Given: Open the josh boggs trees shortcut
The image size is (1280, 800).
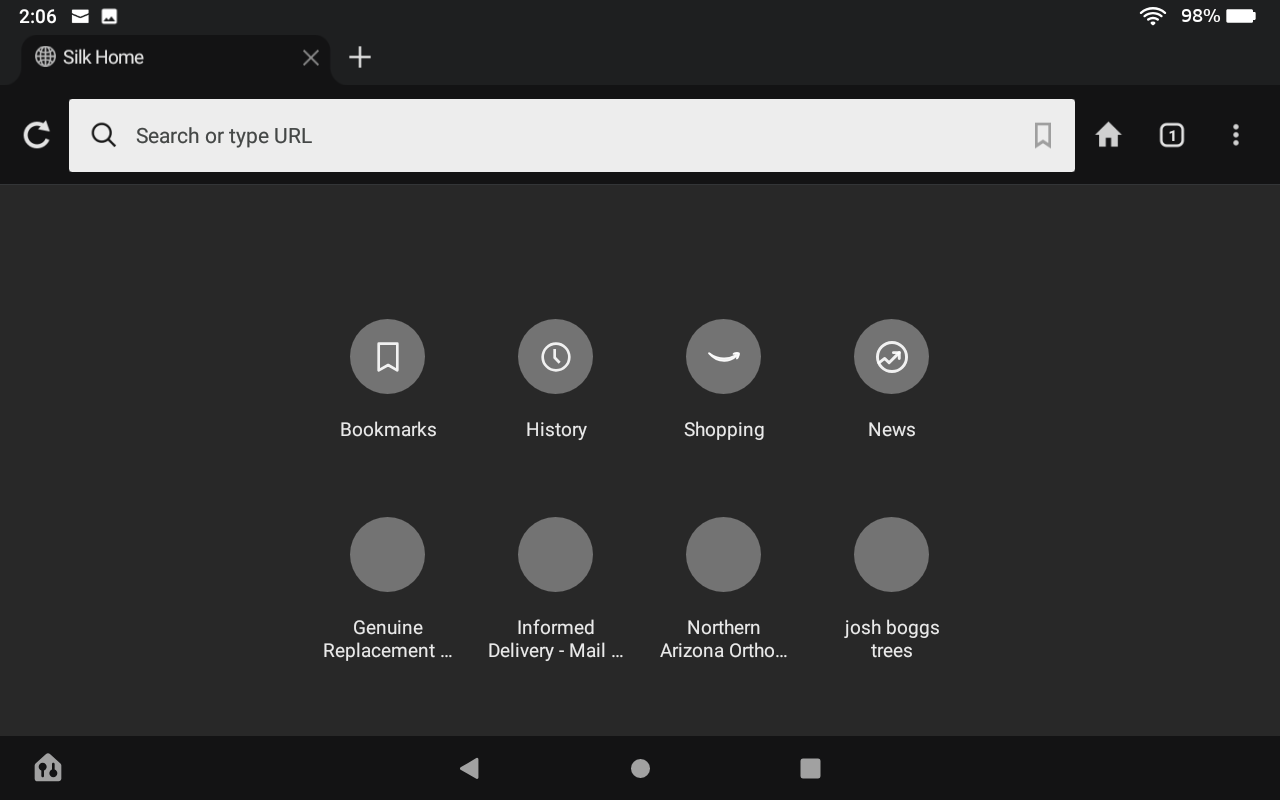Looking at the screenshot, I should pos(892,589).
